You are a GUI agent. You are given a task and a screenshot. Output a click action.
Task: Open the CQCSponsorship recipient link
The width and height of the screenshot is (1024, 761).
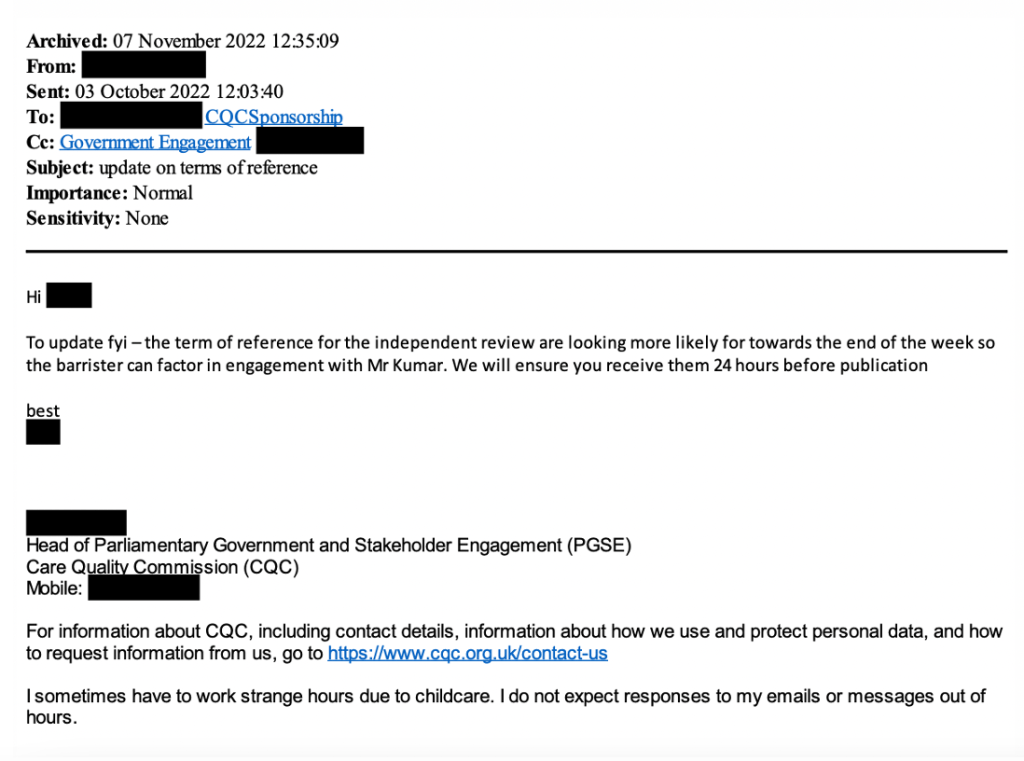[273, 117]
